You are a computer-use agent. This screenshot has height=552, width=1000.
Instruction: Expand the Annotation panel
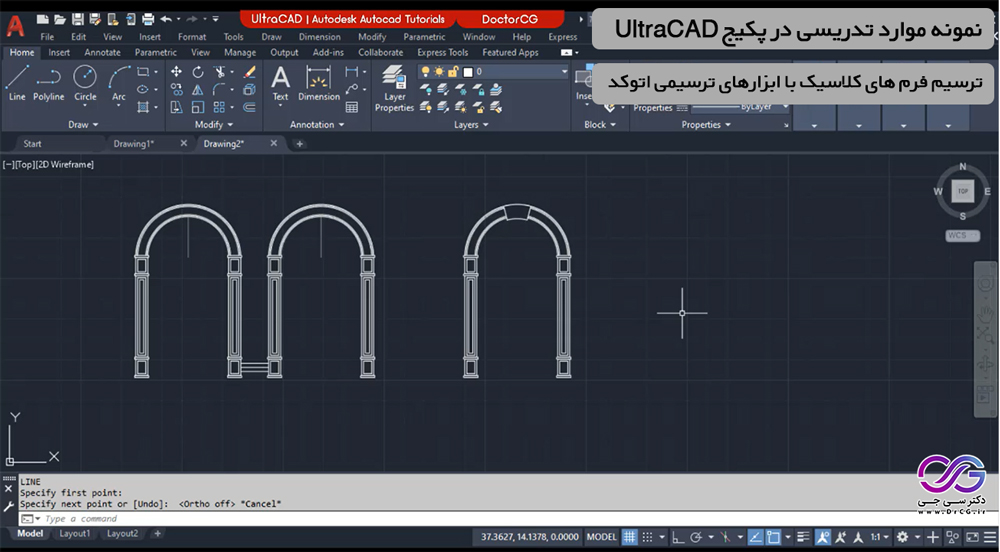(317, 124)
